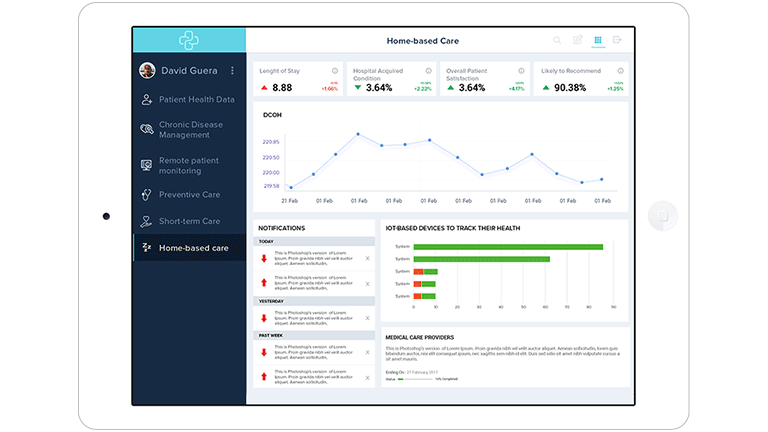Screen dimensions: 768x432
Task: Go to Chronic Disease Management
Action: [x=189, y=130]
